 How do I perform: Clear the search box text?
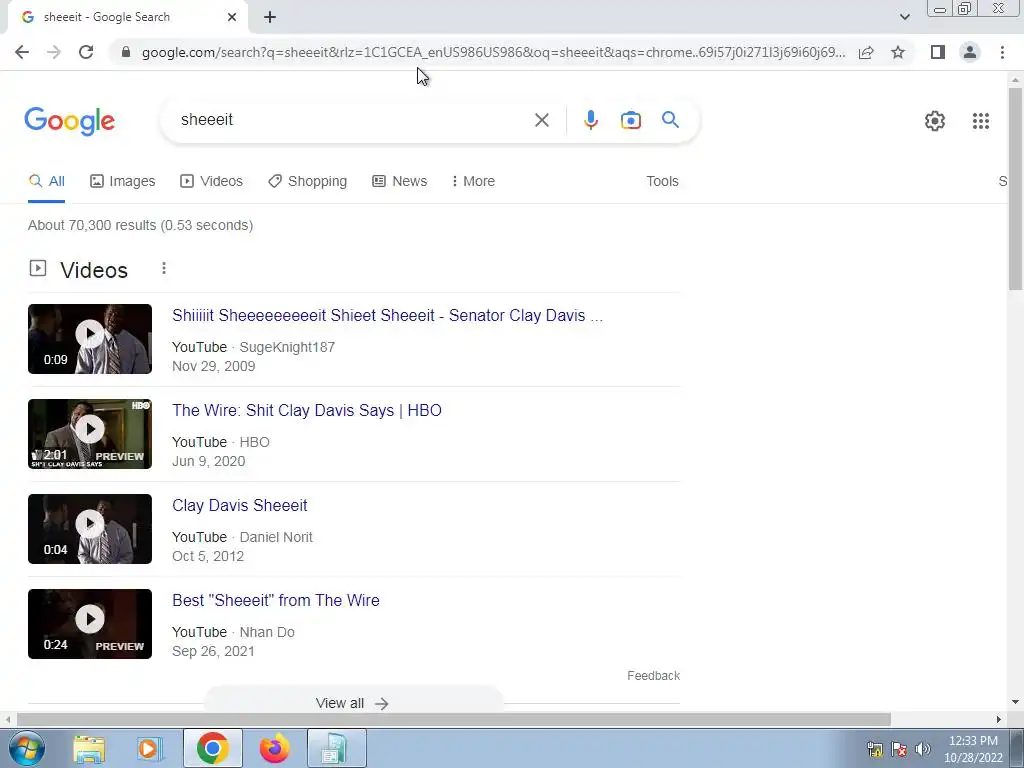click(541, 120)
